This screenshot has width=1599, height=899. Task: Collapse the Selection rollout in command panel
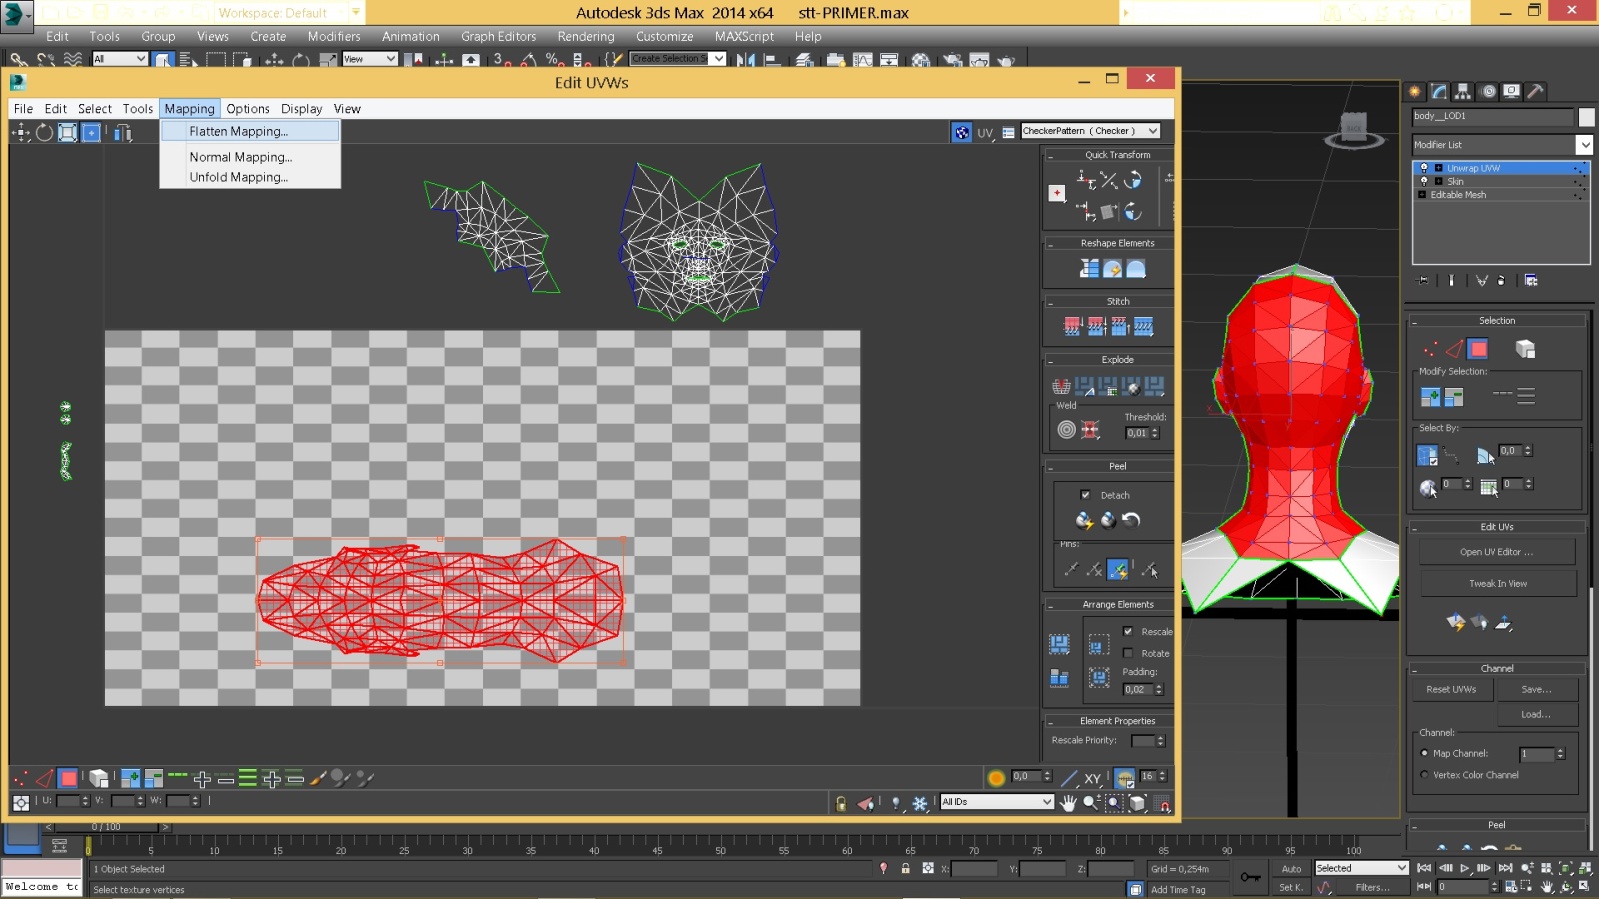point(1415,321)
